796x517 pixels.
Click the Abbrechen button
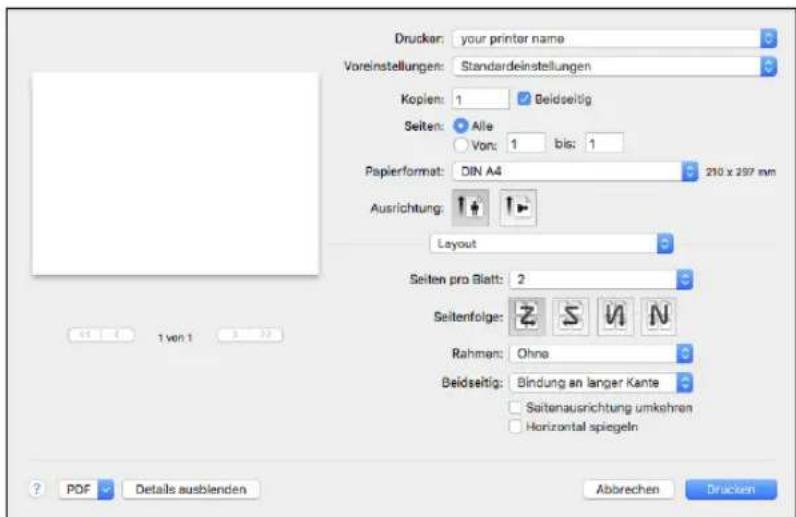point(628,490)
